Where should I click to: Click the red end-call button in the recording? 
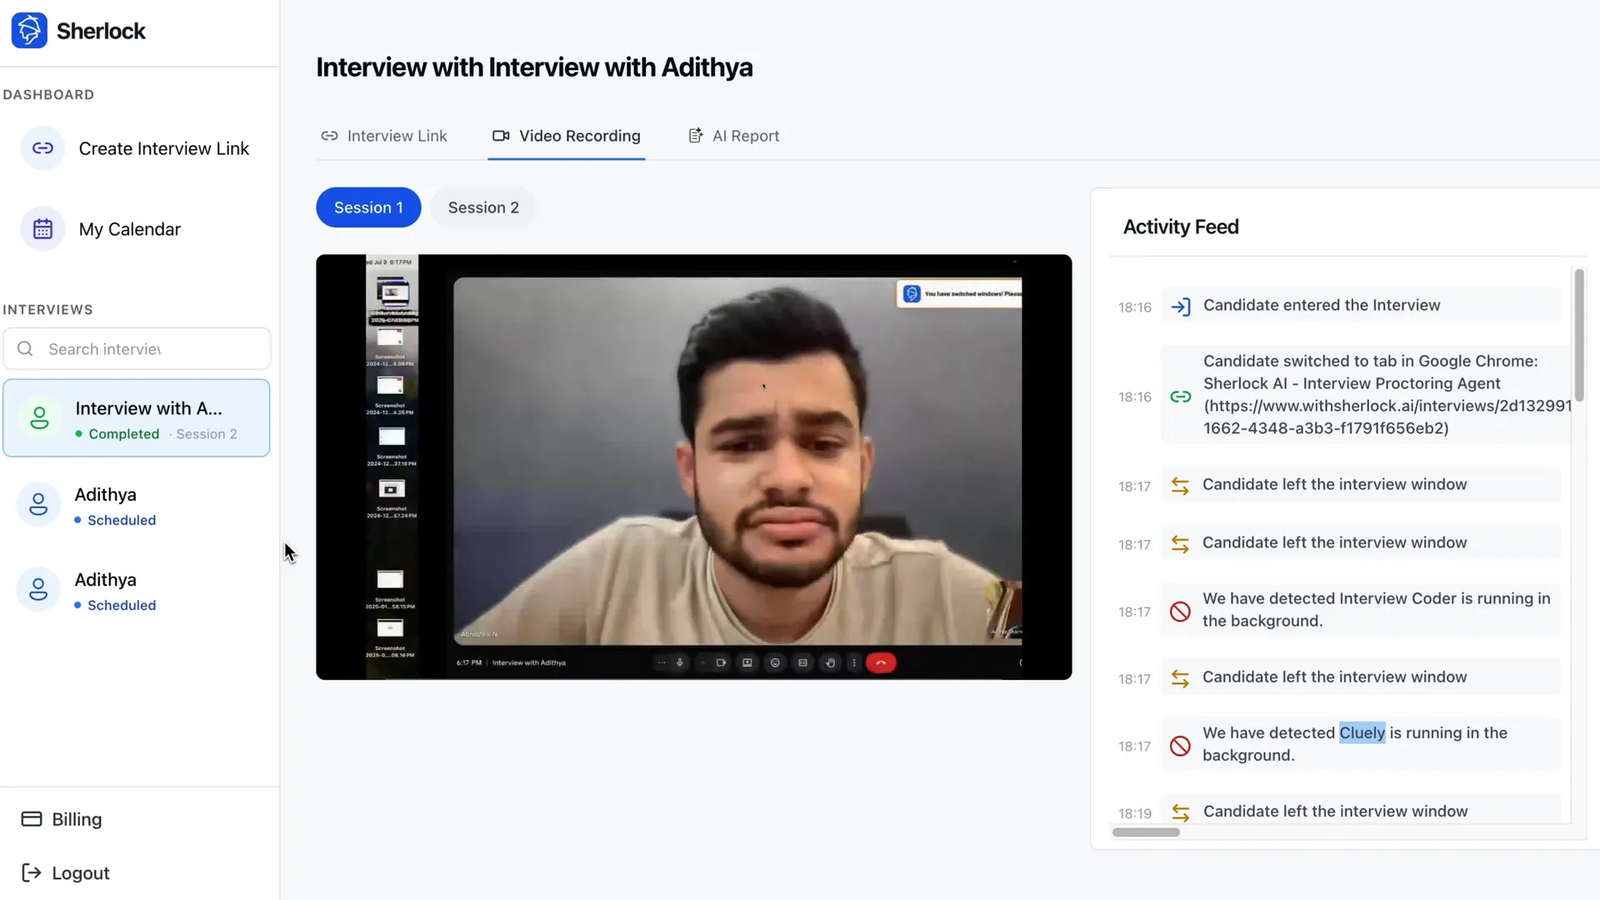coord(881,662)
